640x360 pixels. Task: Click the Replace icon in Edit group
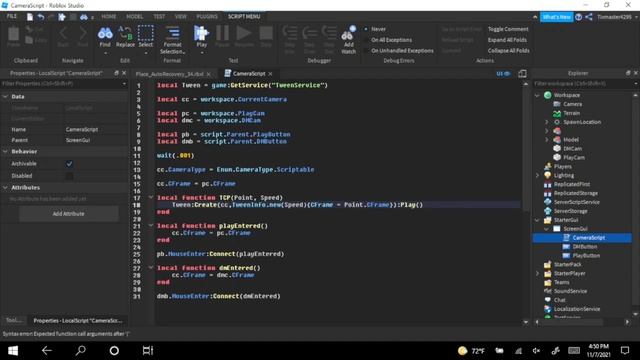125,34
